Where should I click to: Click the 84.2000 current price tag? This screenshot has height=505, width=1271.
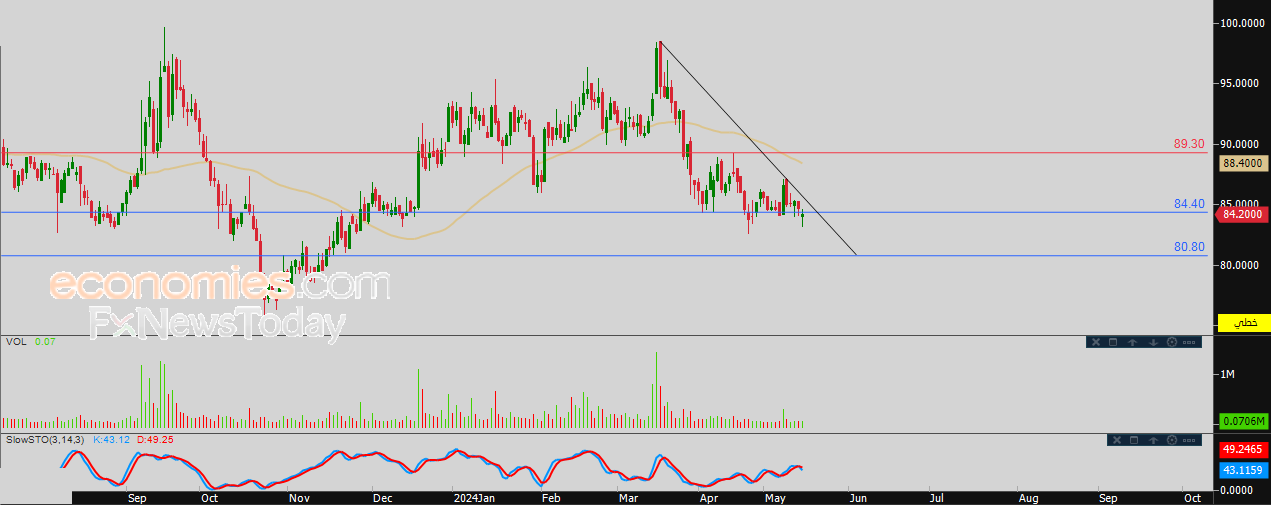coord(1243,214)
